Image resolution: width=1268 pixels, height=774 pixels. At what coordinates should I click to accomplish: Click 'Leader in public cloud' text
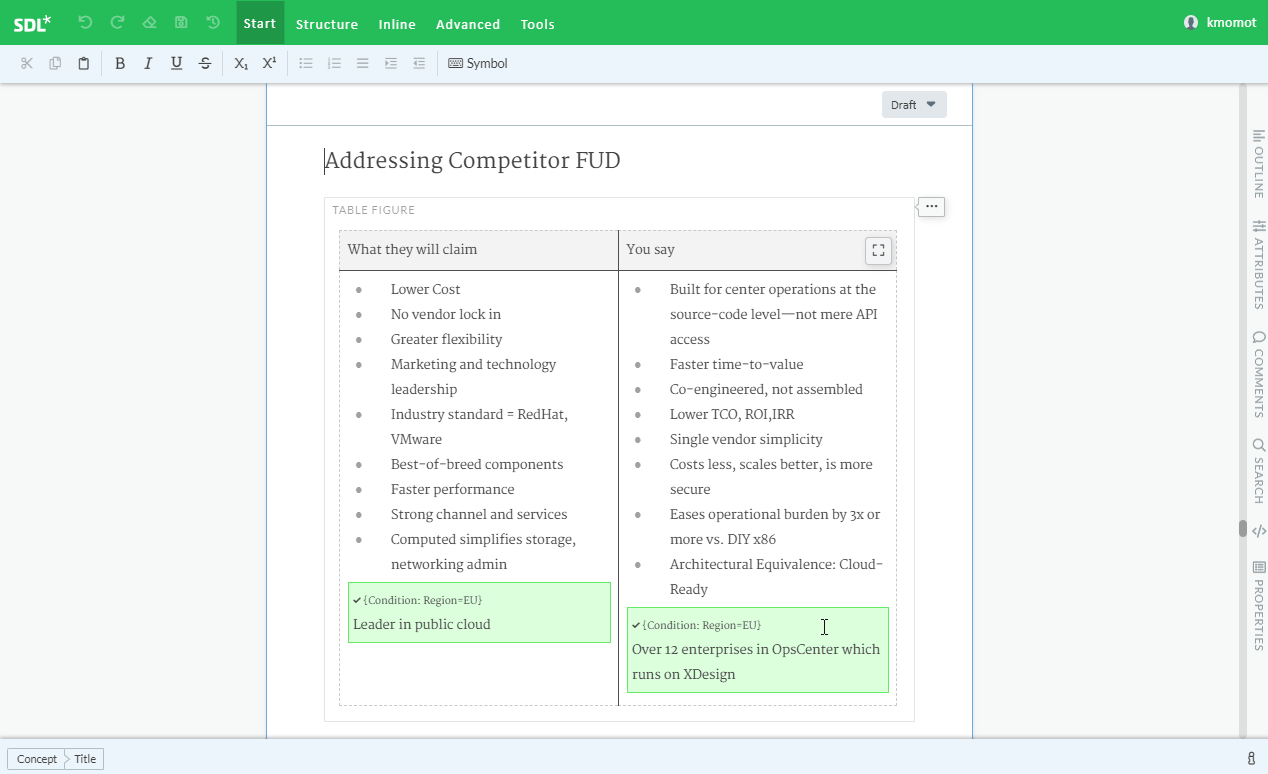422,624
